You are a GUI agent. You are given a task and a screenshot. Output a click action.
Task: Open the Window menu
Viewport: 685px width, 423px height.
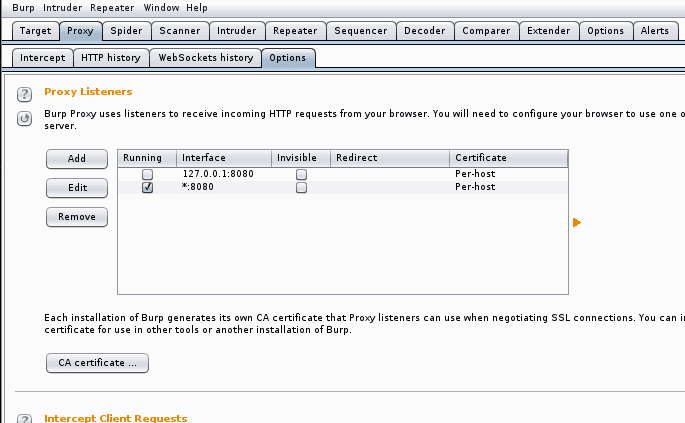pyautogui.click(x=161, y=8)
